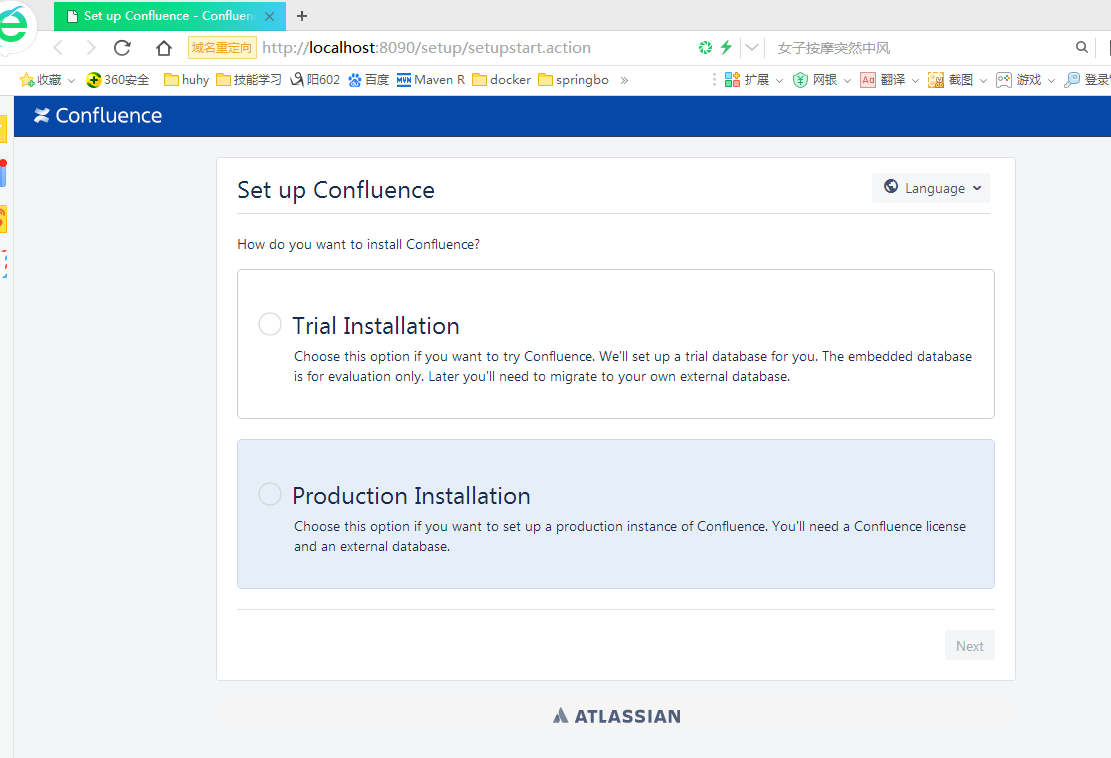Select the Trial Installation radio button
Image resolution: width=1111 pixels, height=758 pixels.
point(270,324)
